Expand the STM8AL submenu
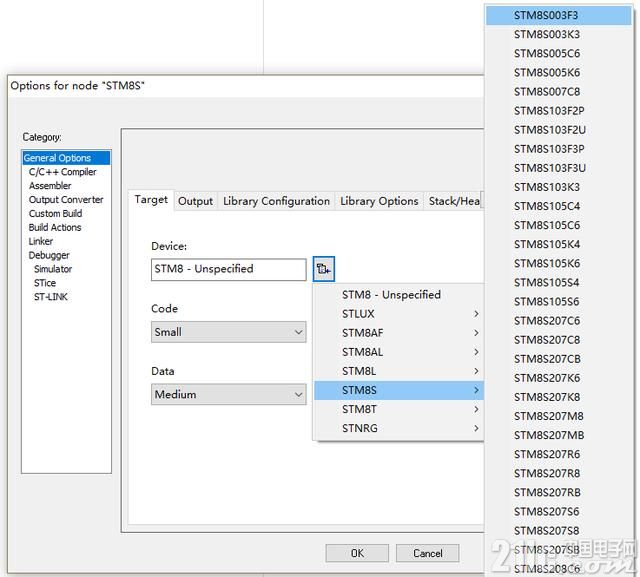The width and height of the screenshot is (640, 577). (399, 352)
